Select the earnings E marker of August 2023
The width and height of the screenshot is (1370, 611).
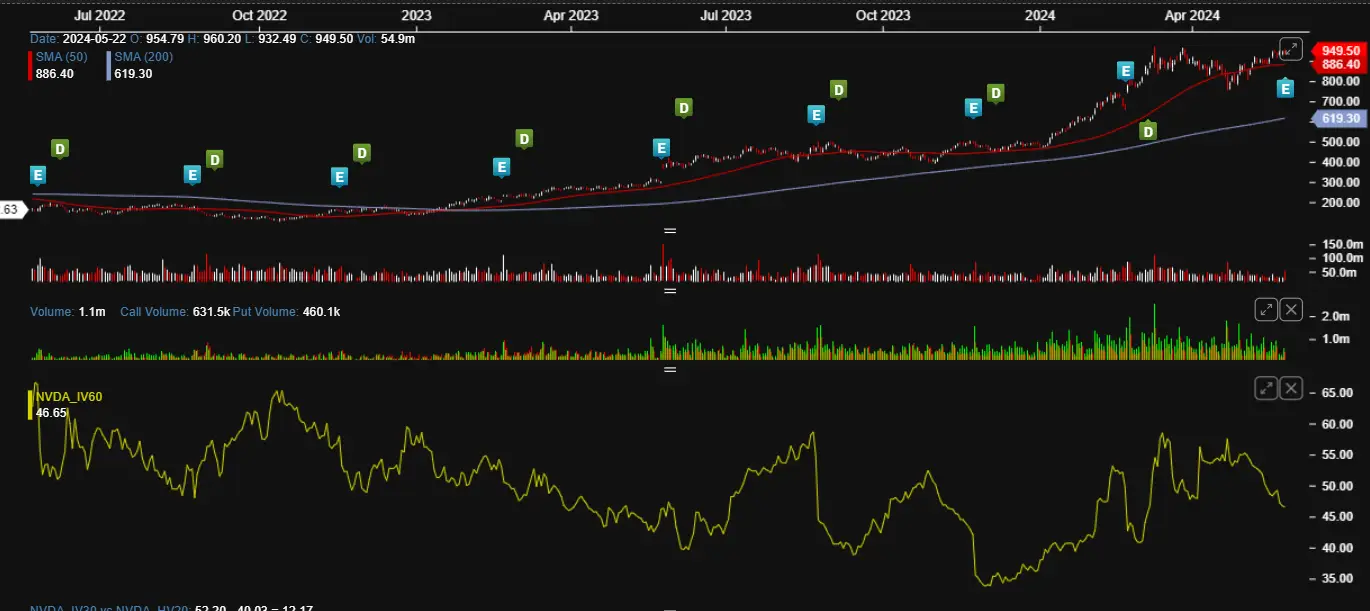(x=816, y=115)
